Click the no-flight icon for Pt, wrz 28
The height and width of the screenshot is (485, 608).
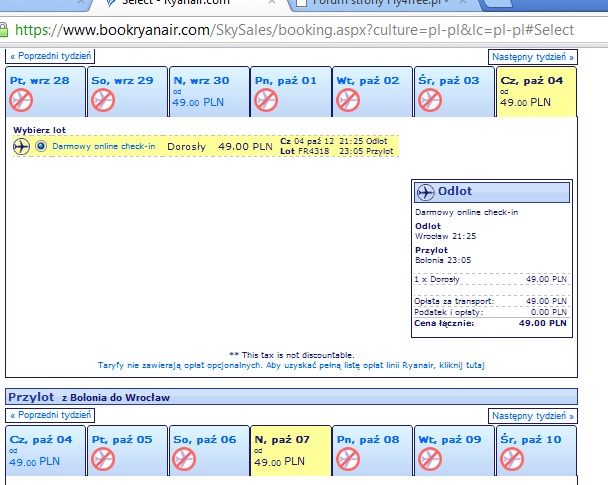(x=21, y=100)
